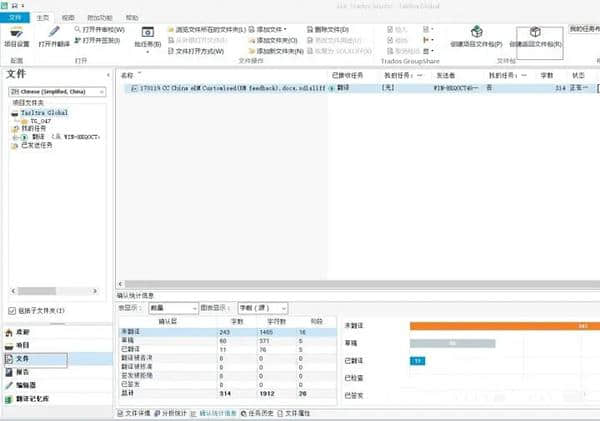Image resolution: width=600 pixels, height=421 pixels.
Task: Expand 批任务 dropdown arrow
Action: click(148, 52)
